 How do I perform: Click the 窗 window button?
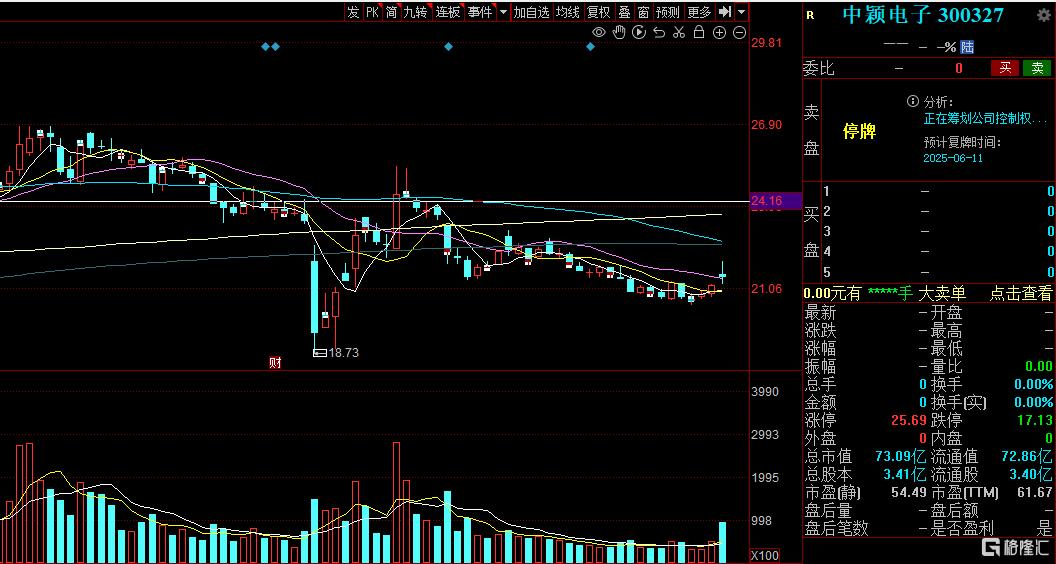click(x=644, y=11)
